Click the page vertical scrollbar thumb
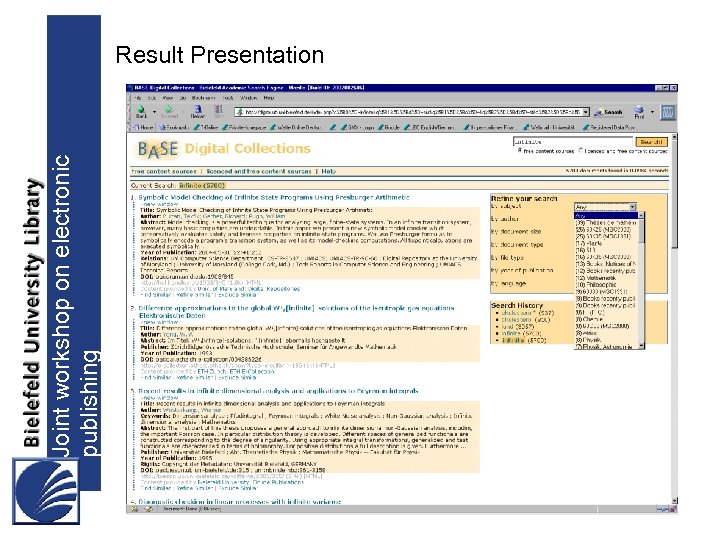This screenshot has width=720, height=540. click(x=674, y=193)
